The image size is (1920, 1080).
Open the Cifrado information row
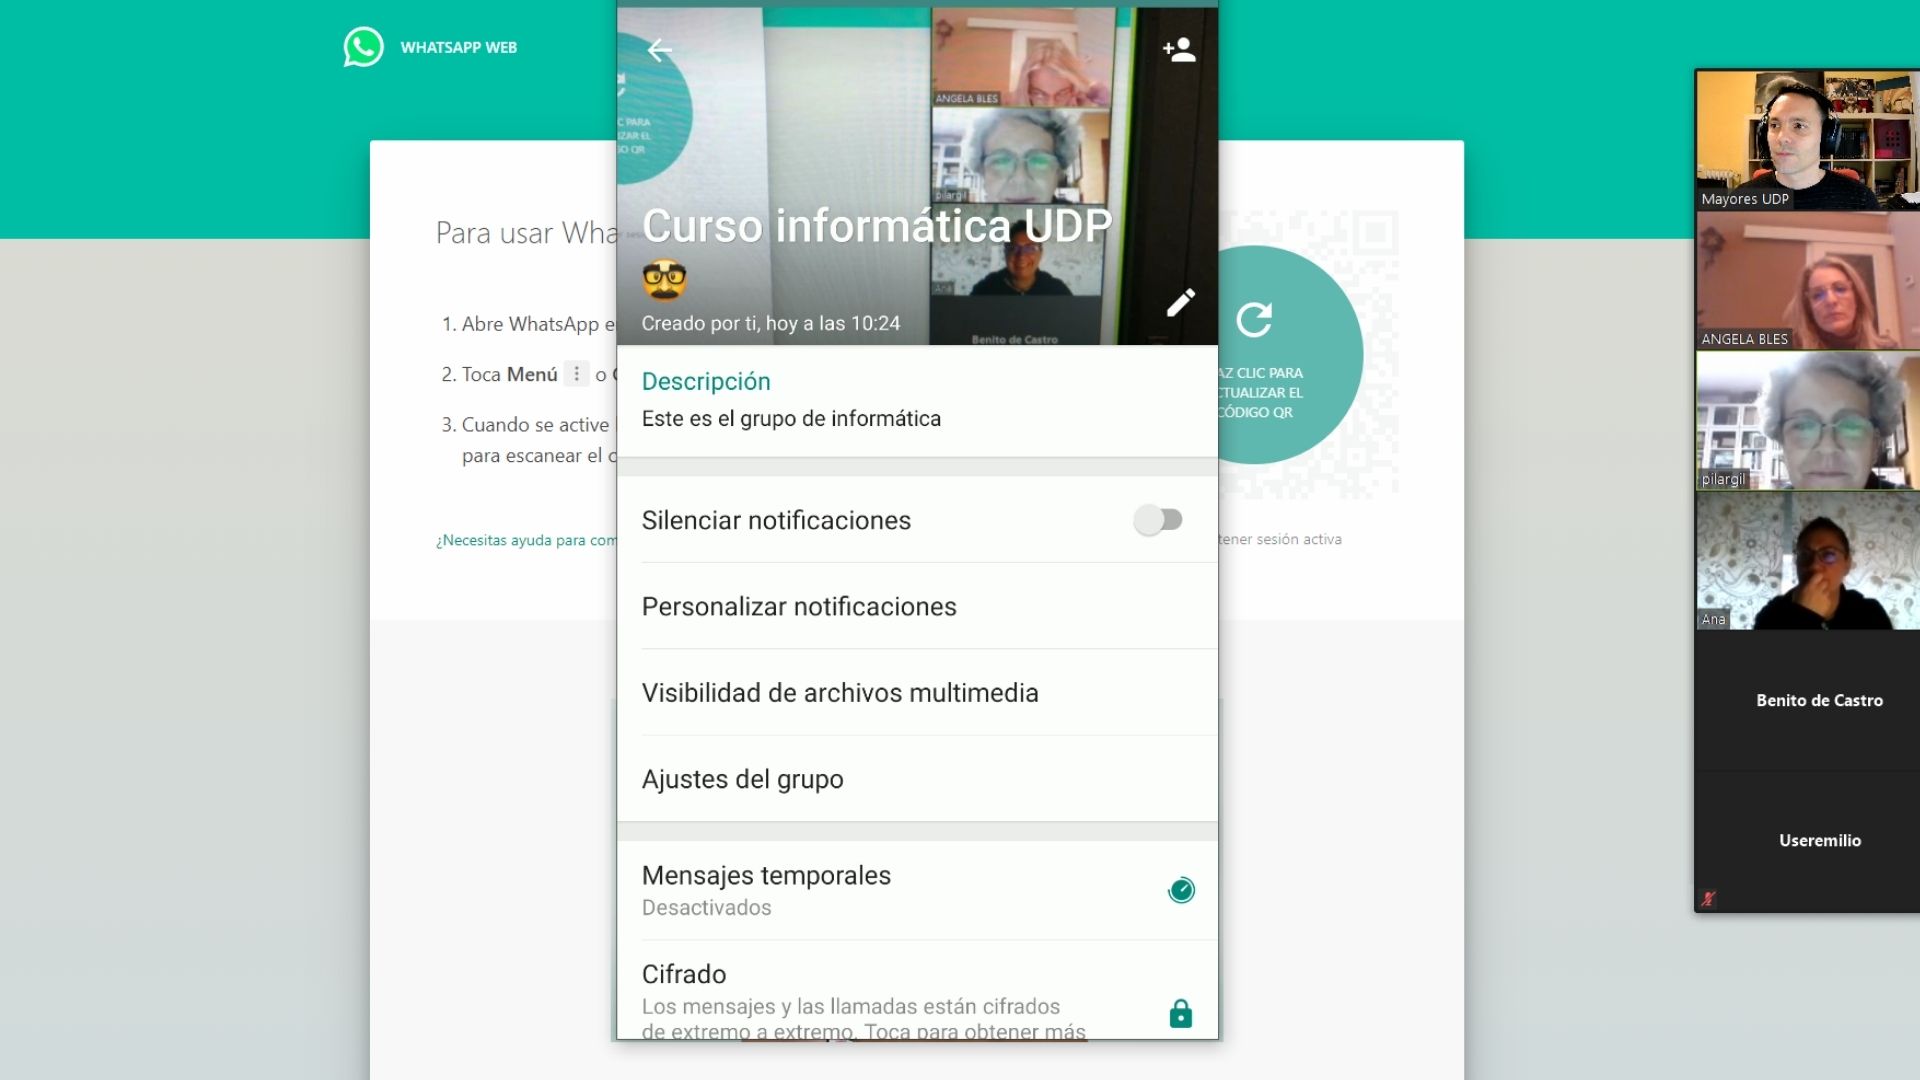coord(917,990)
